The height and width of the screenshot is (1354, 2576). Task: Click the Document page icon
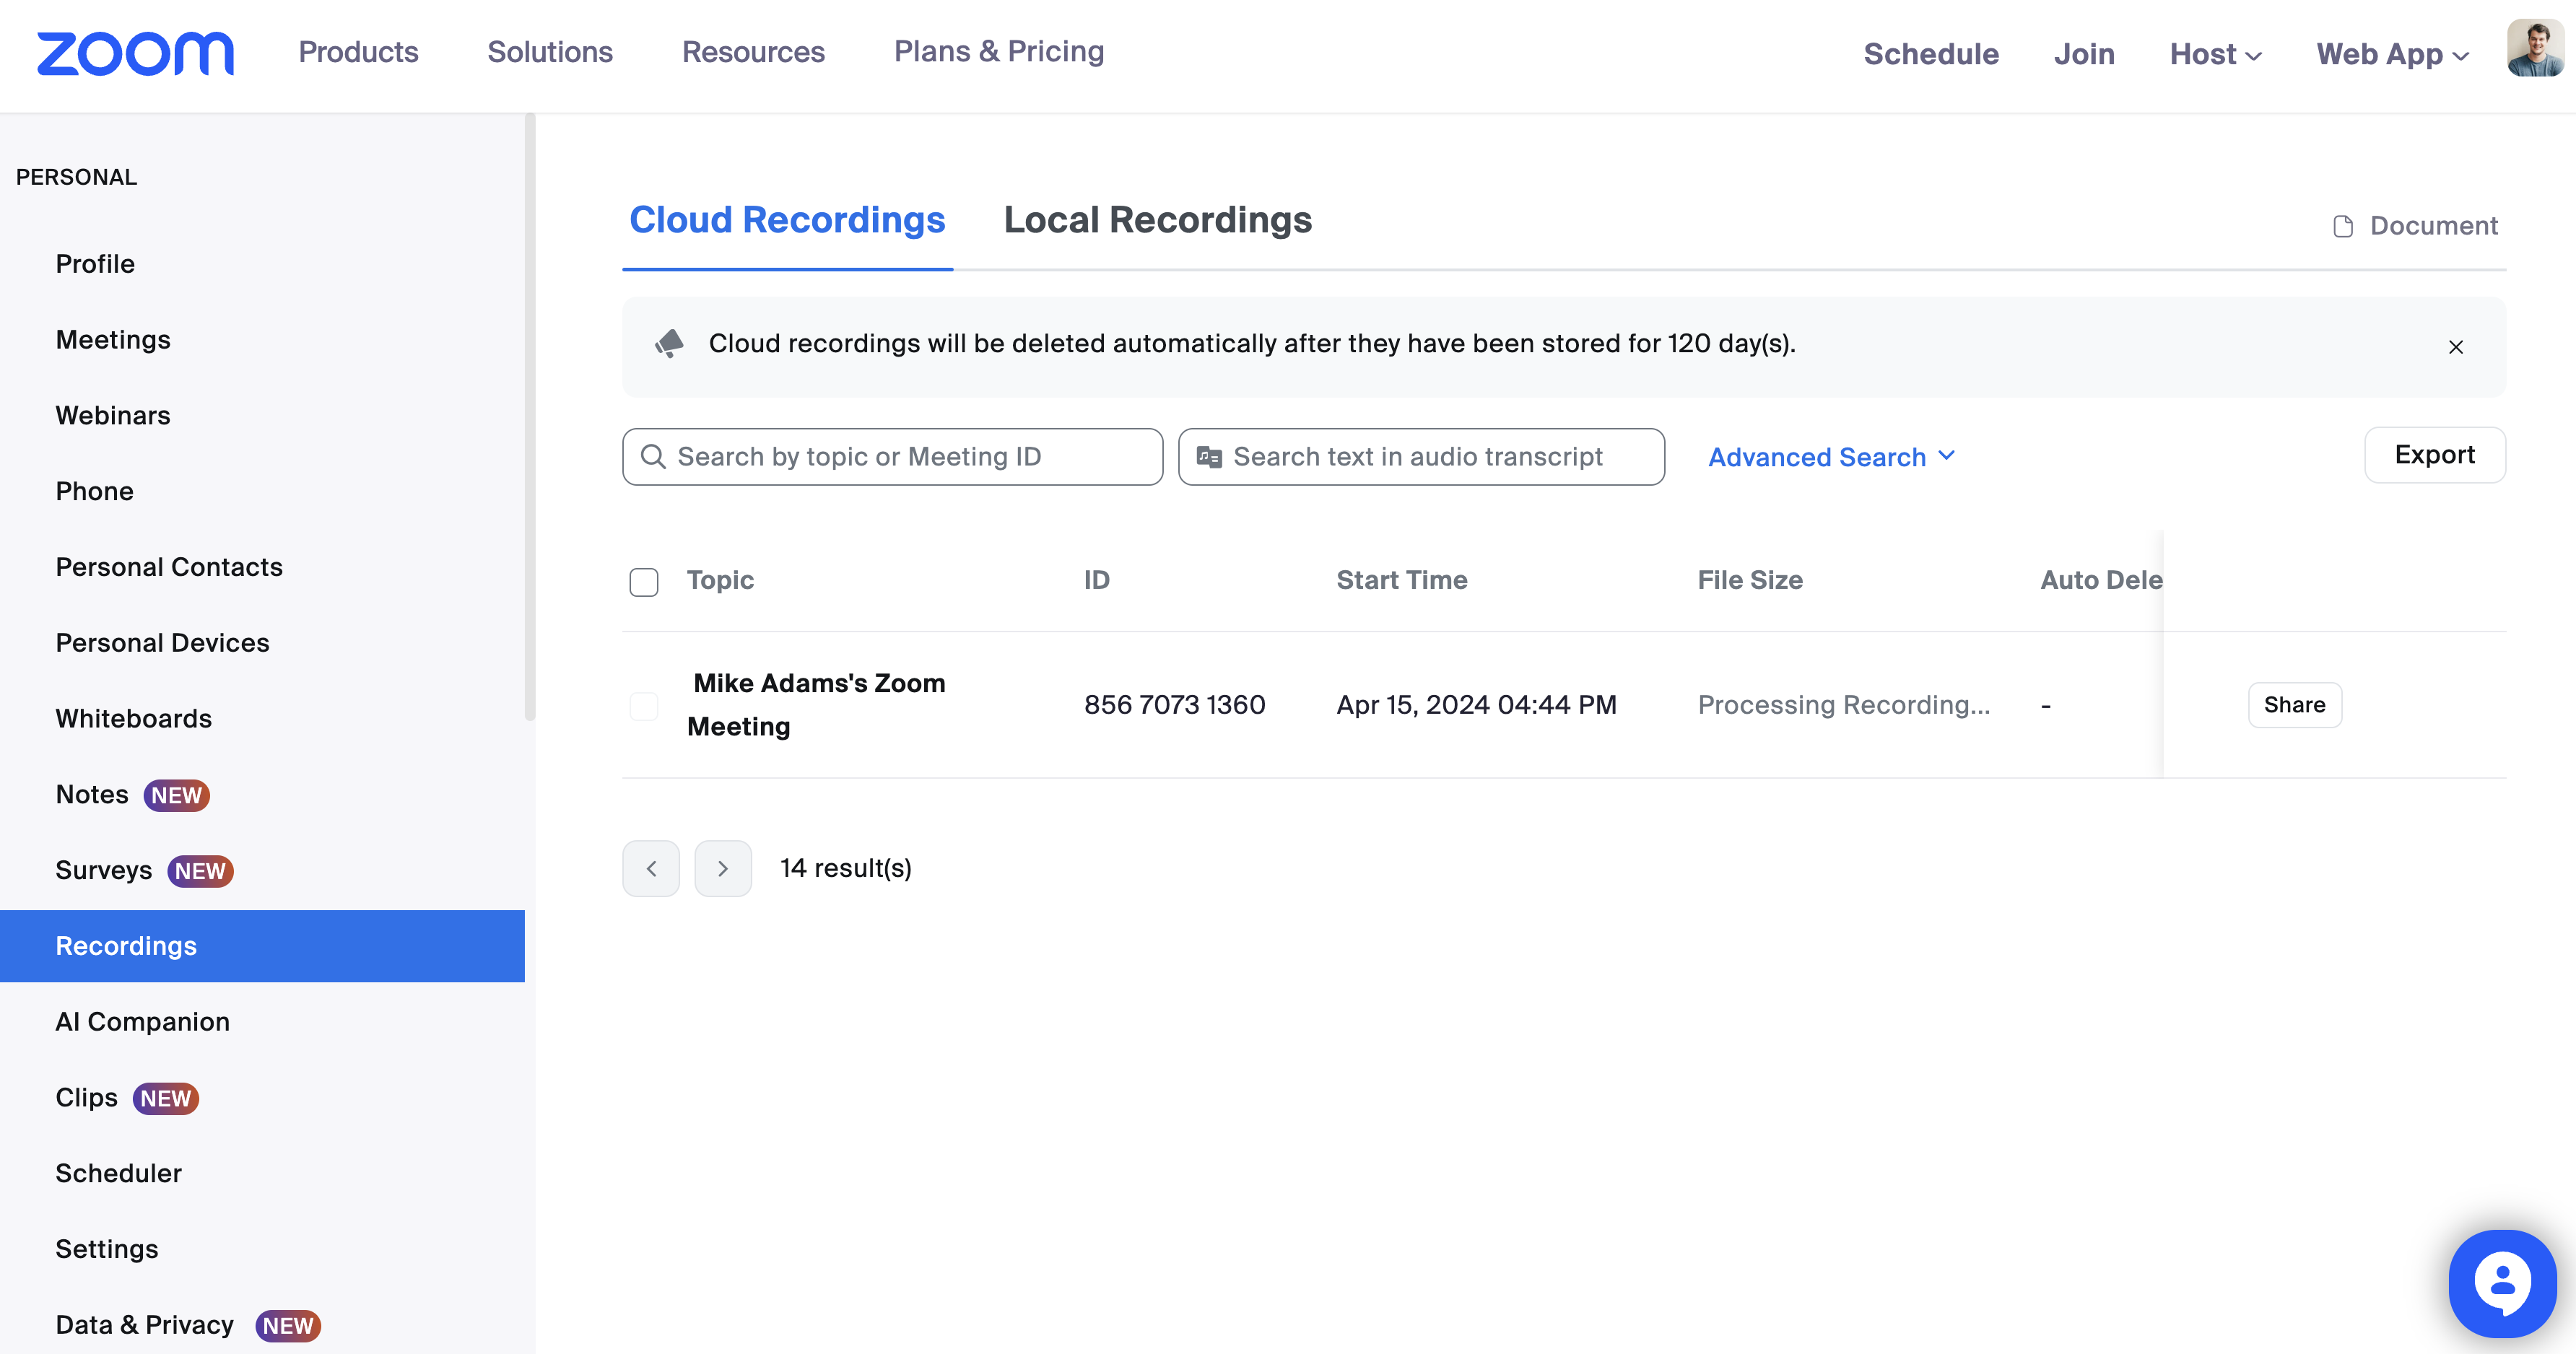2343,226
